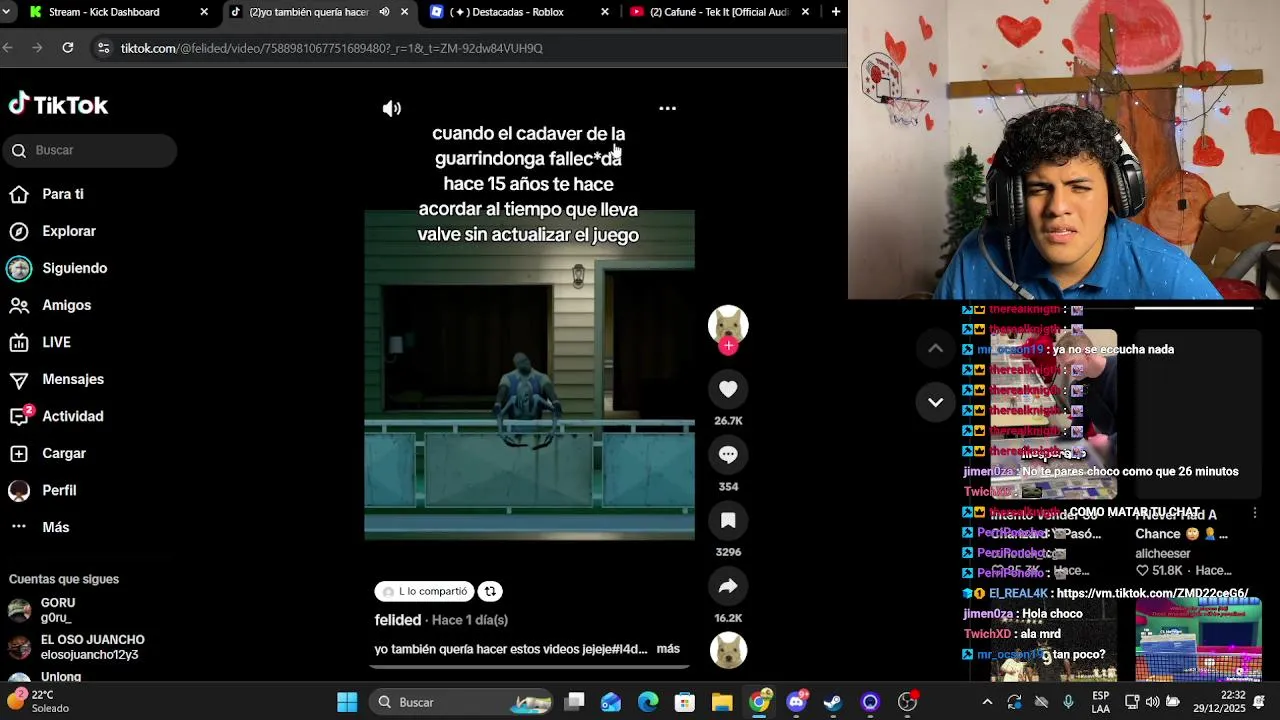Image resolution: width=1280 pixels, height=720 pixels.
Task: Close the Kick Dashboard tab
Action: pyautogui.click(x=204, y=12)
